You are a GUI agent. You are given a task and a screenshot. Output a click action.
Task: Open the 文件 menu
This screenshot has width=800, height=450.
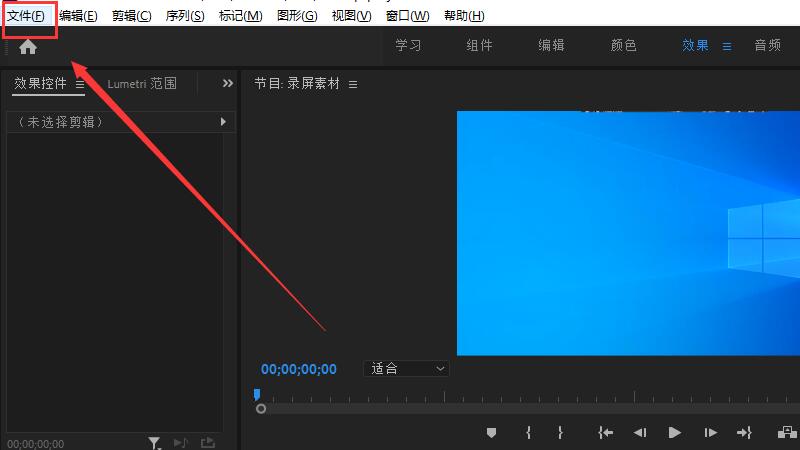pos(26,16)
